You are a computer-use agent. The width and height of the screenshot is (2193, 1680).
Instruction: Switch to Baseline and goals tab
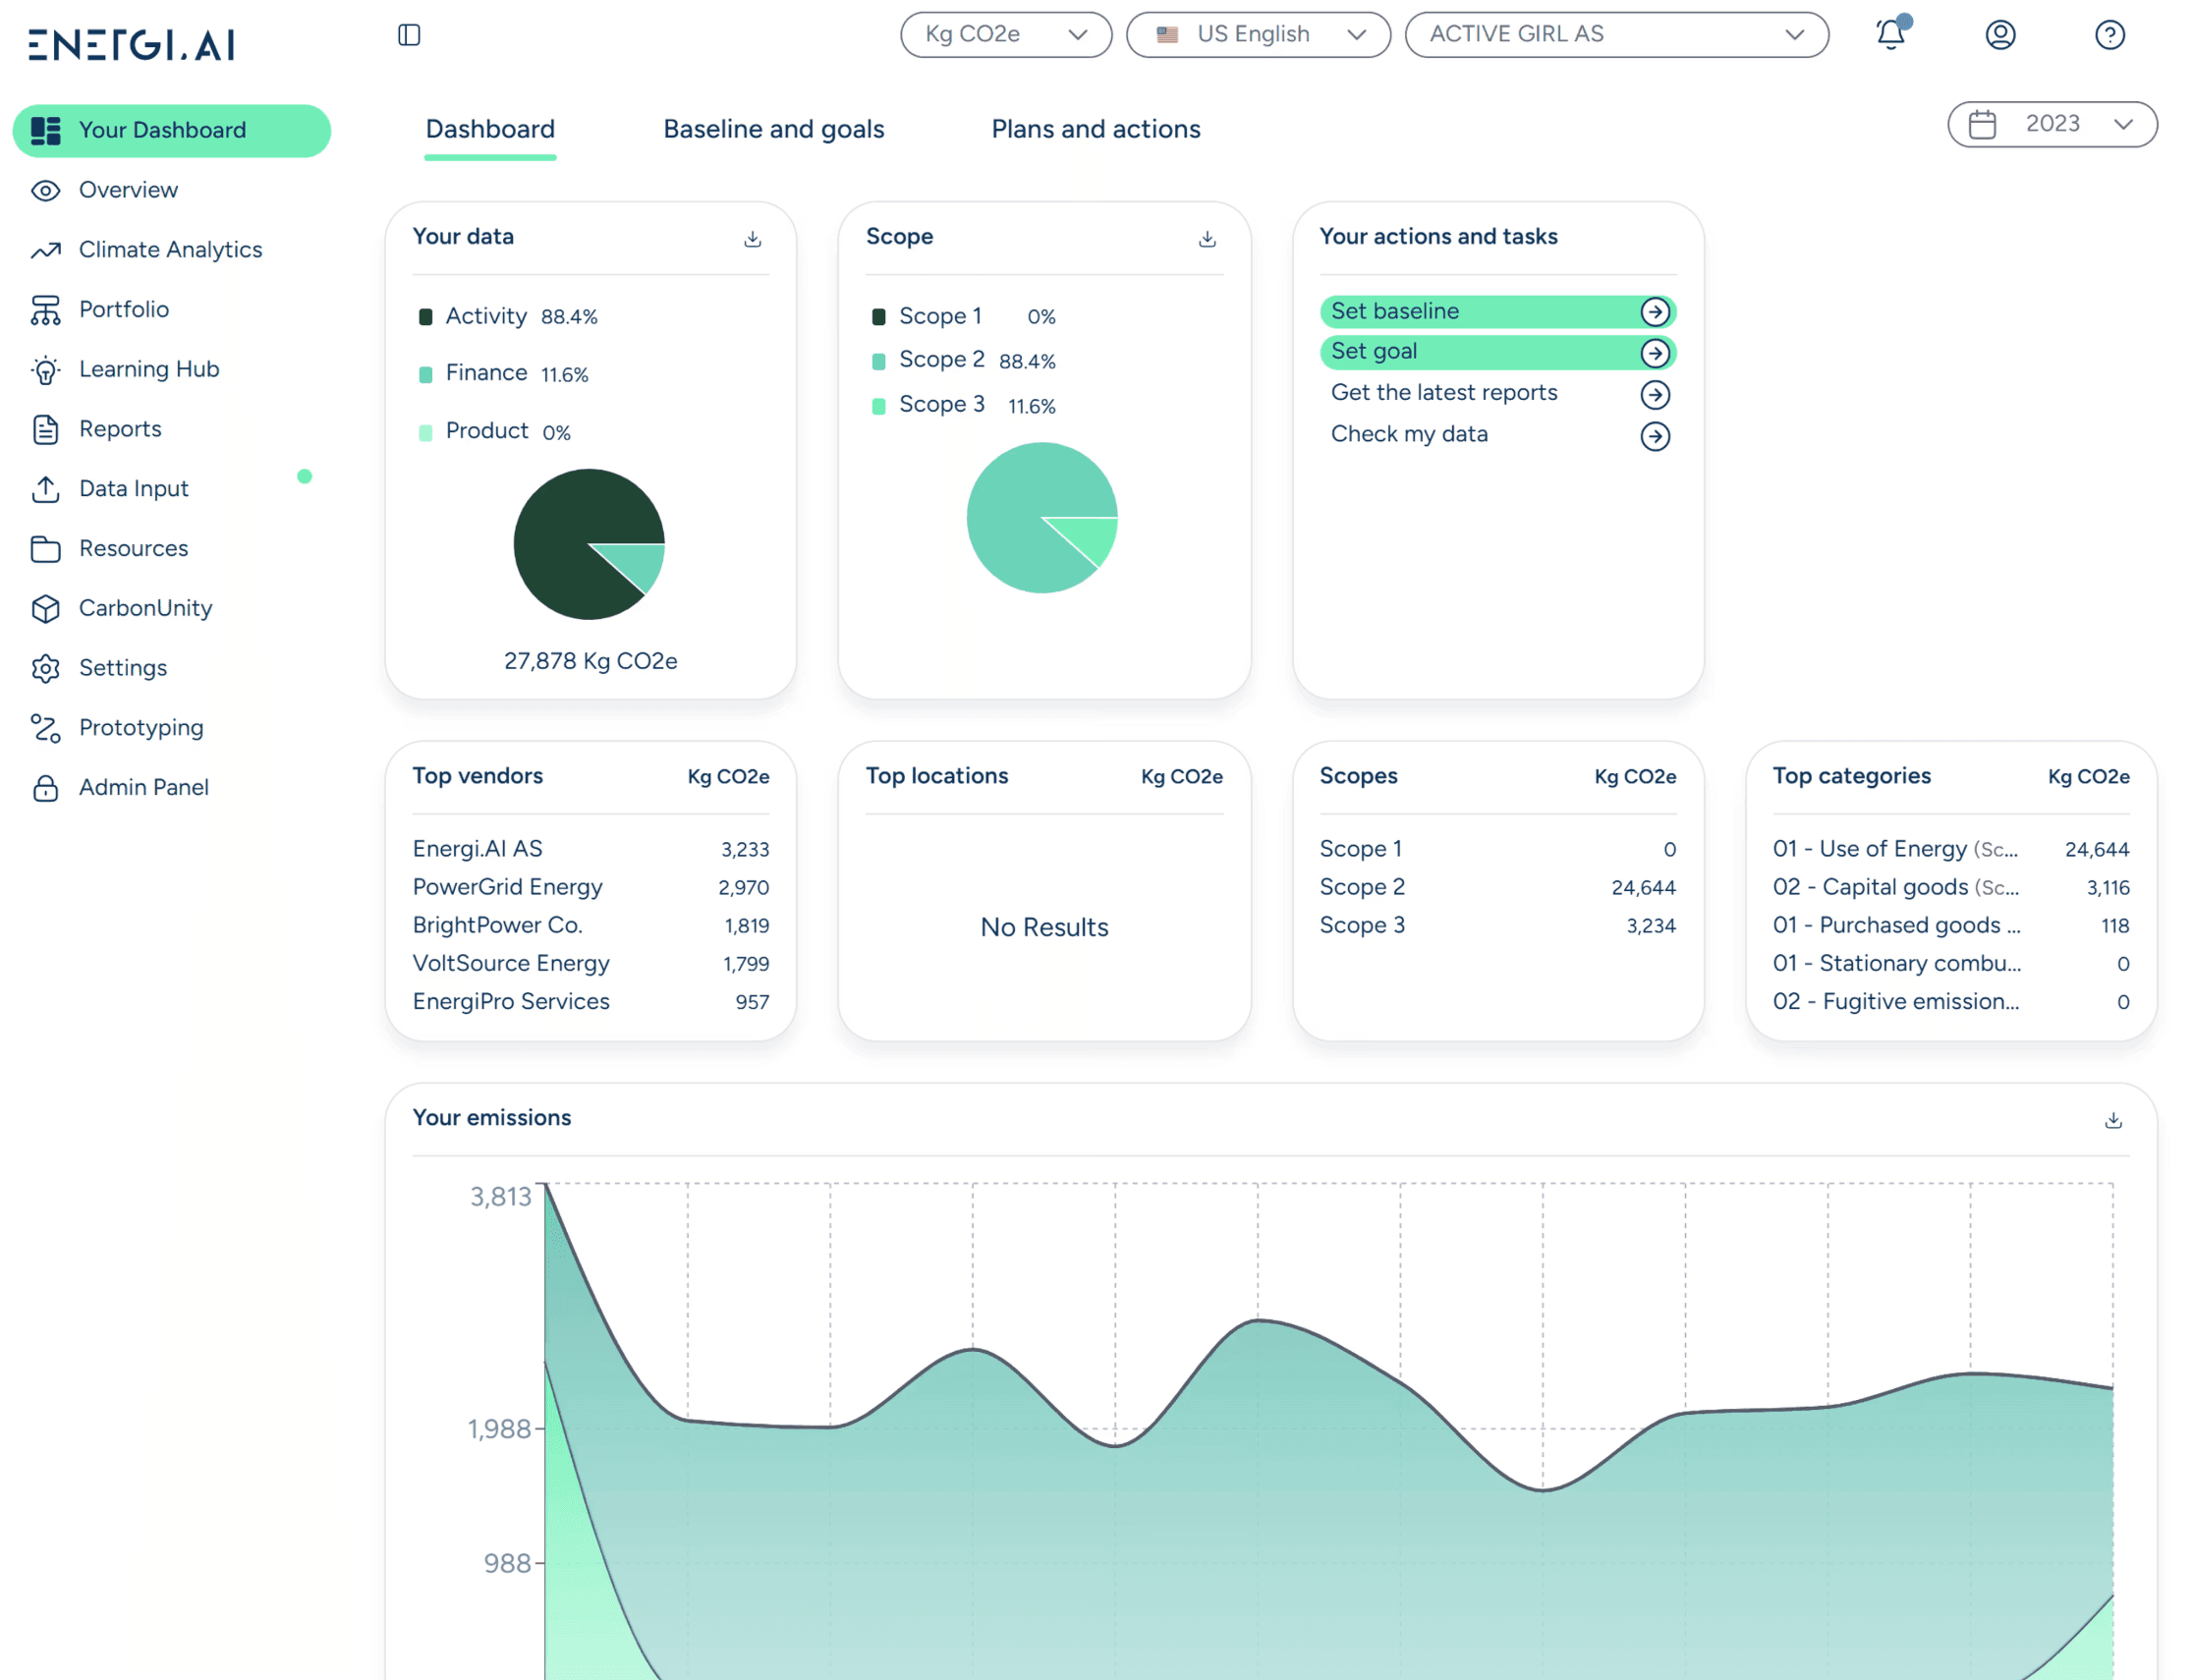point(773,129)
